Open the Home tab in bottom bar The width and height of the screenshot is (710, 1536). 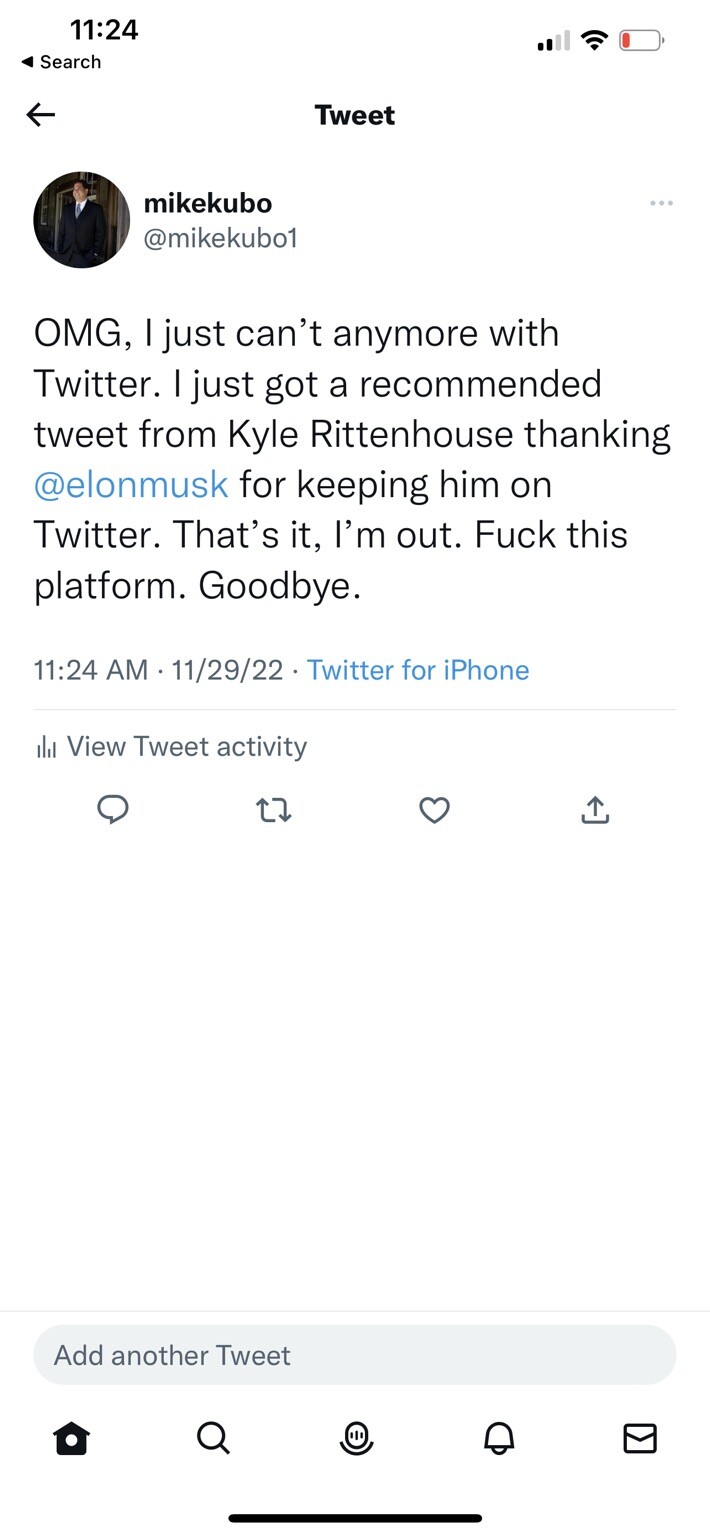point(72,1438)
